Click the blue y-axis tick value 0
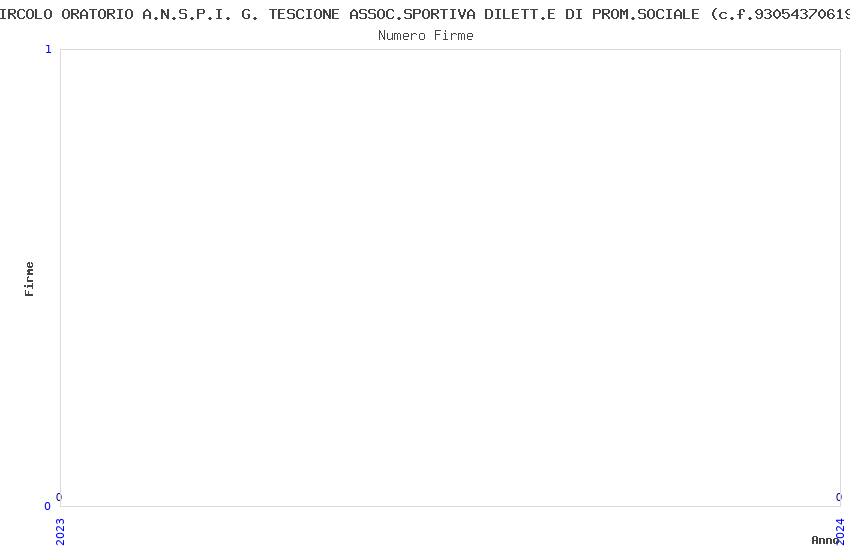The width and height of the screenshot is (850, 550). coord(48,506)
